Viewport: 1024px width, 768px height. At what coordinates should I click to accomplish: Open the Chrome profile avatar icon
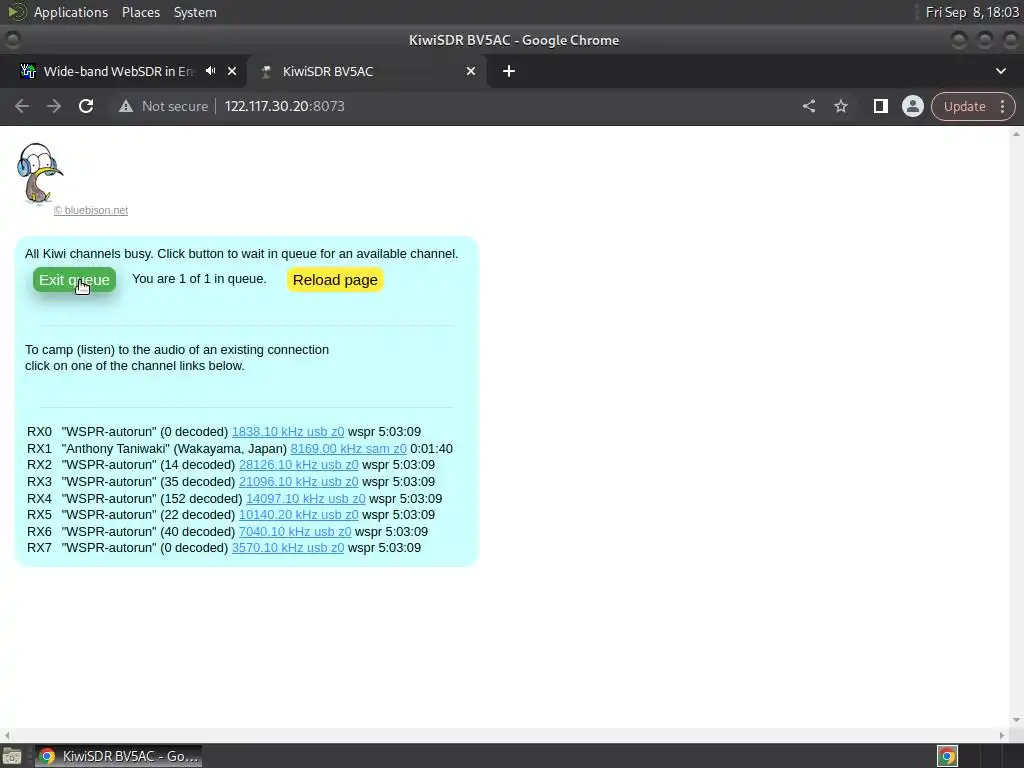[912, 106]
